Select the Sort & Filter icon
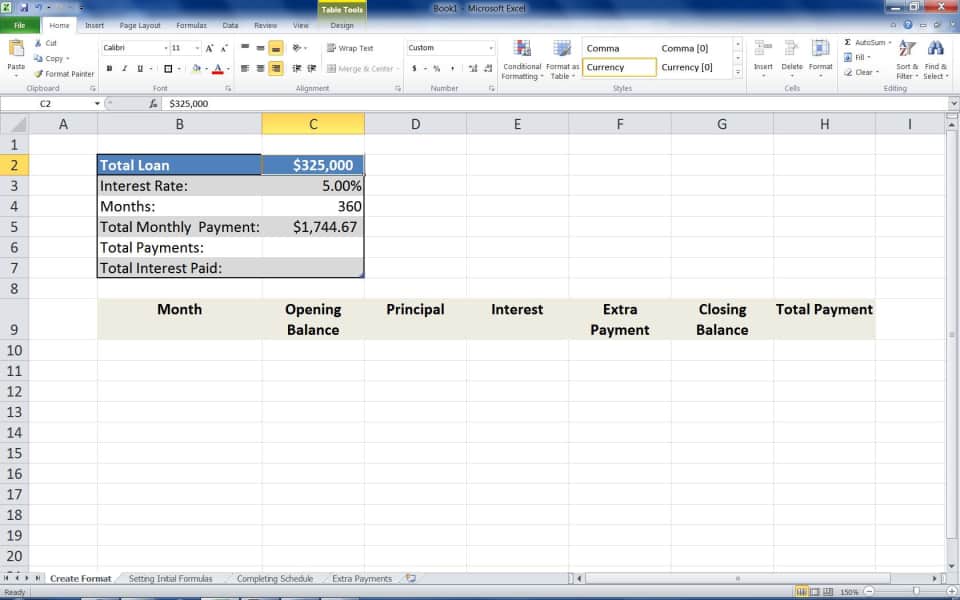 [907, 50]
